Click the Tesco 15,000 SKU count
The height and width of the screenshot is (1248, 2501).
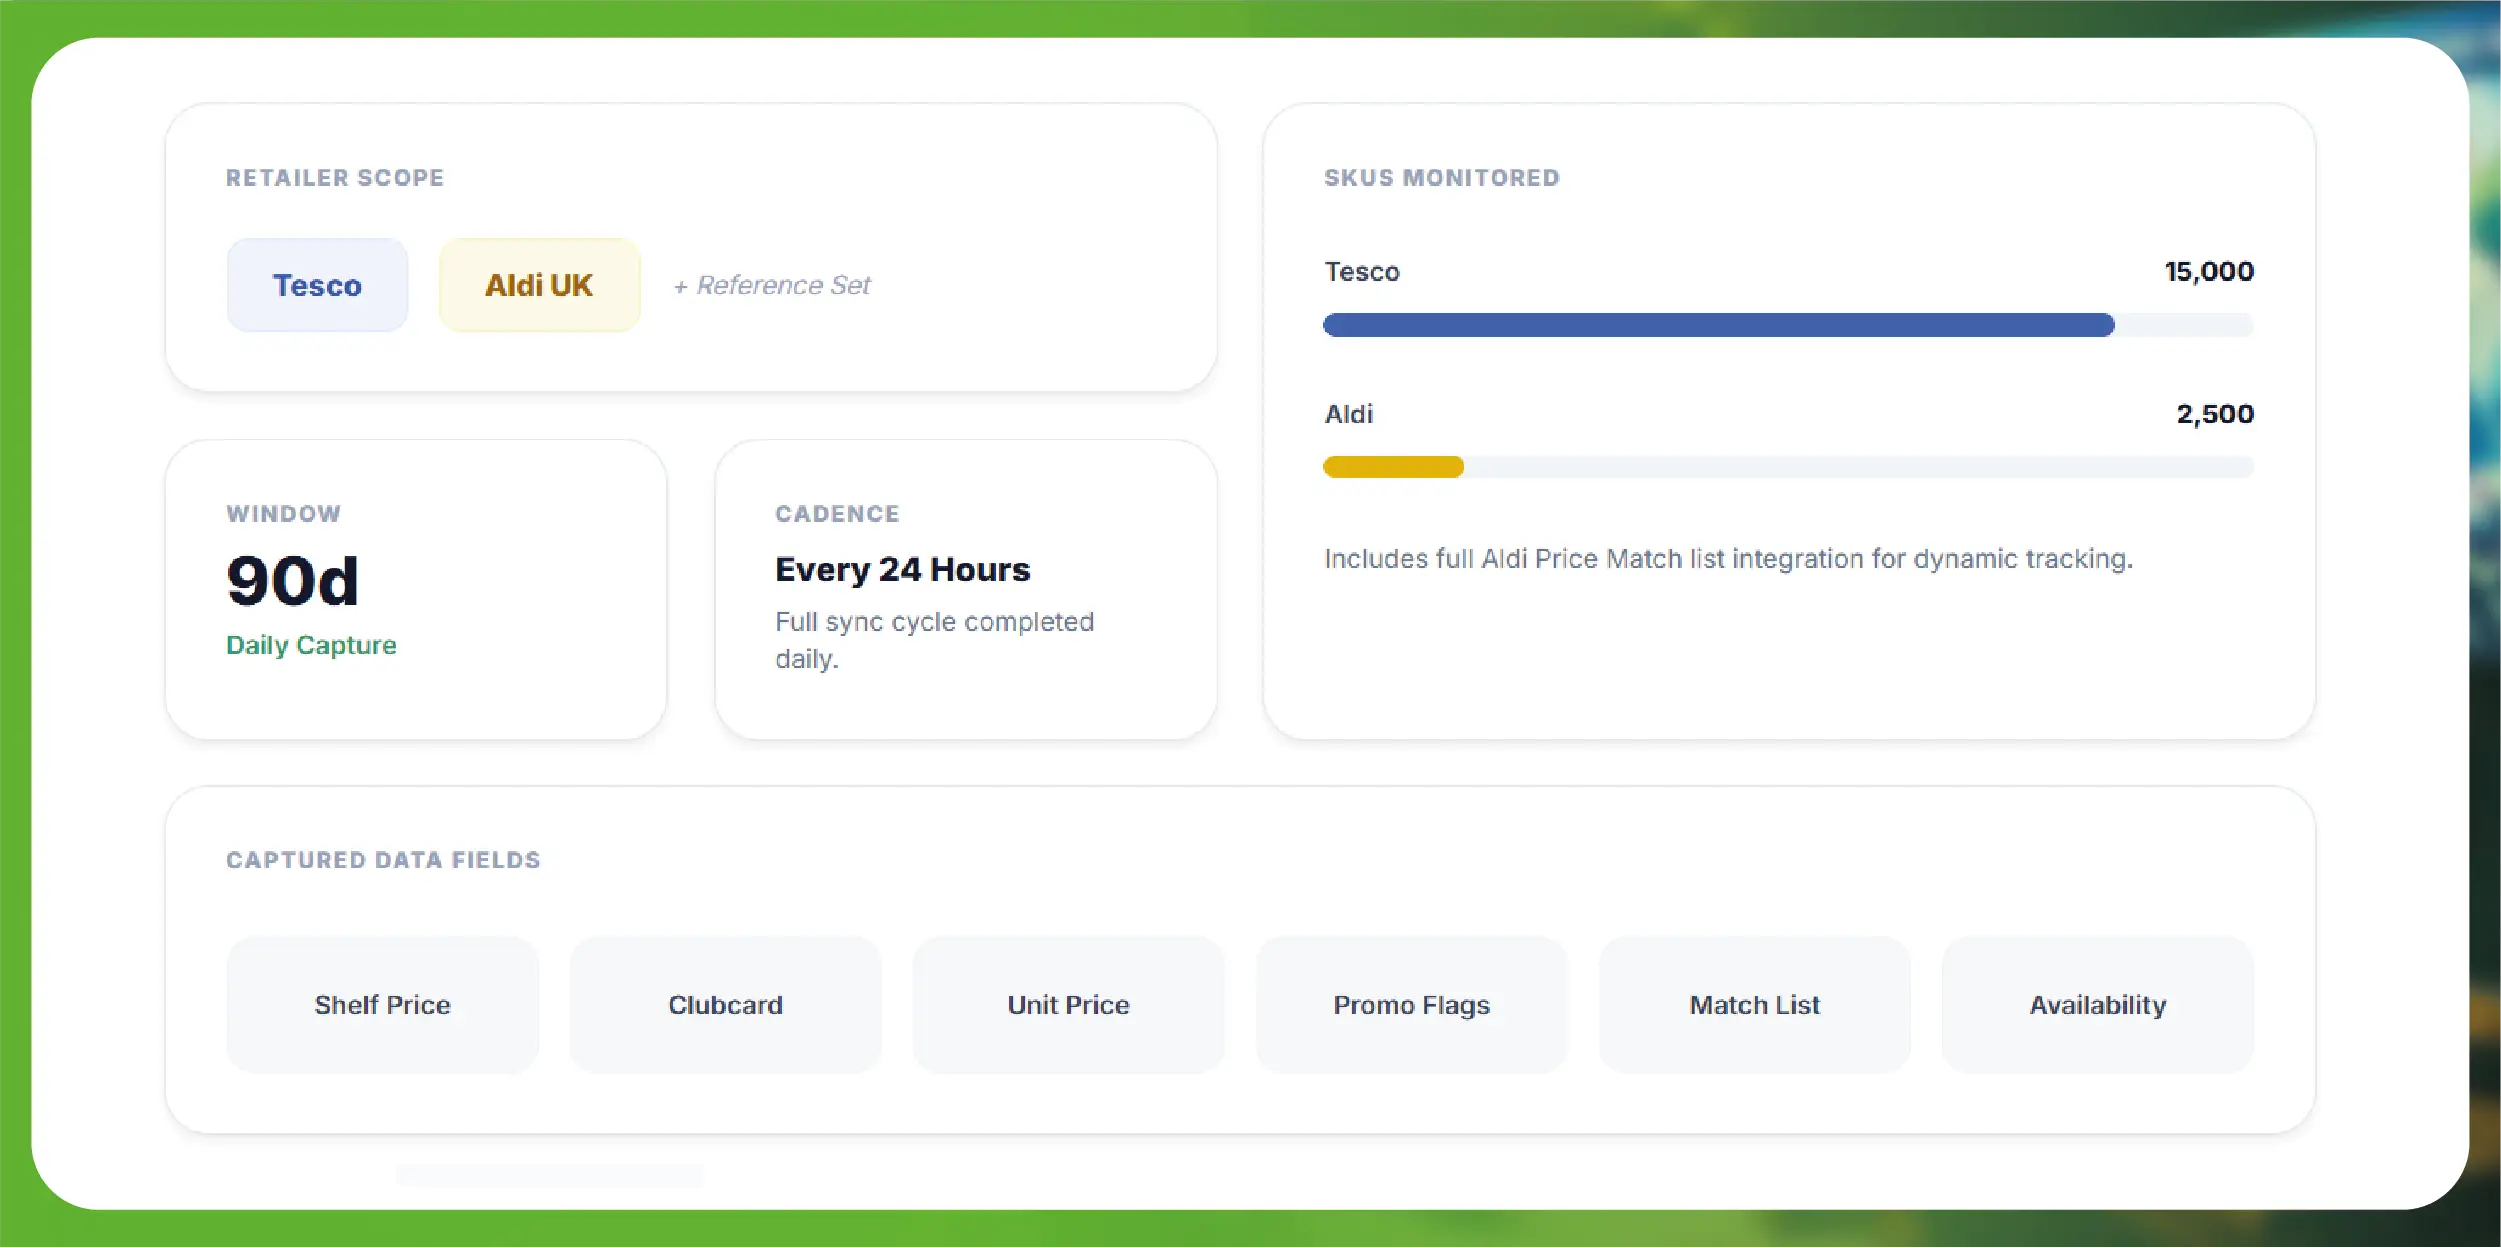coord(2209,272)
